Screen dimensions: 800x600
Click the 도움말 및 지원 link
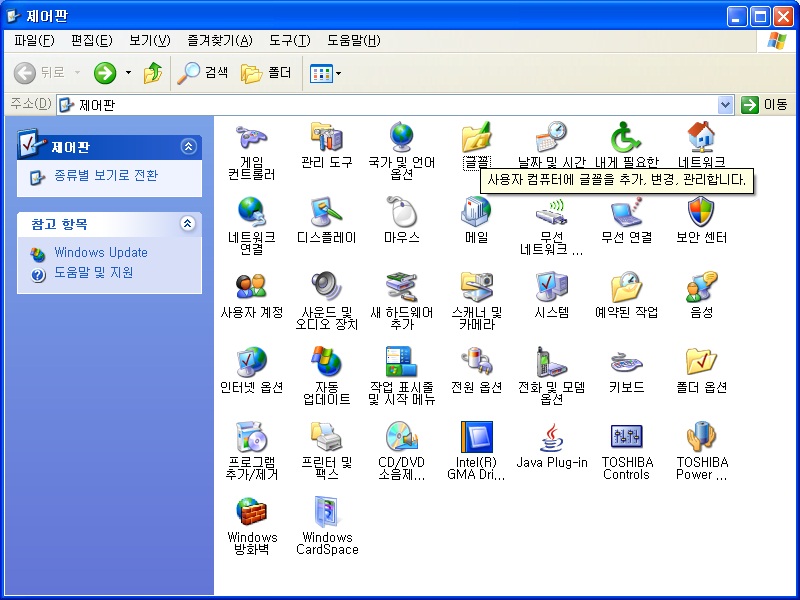(x=93, y=273)
